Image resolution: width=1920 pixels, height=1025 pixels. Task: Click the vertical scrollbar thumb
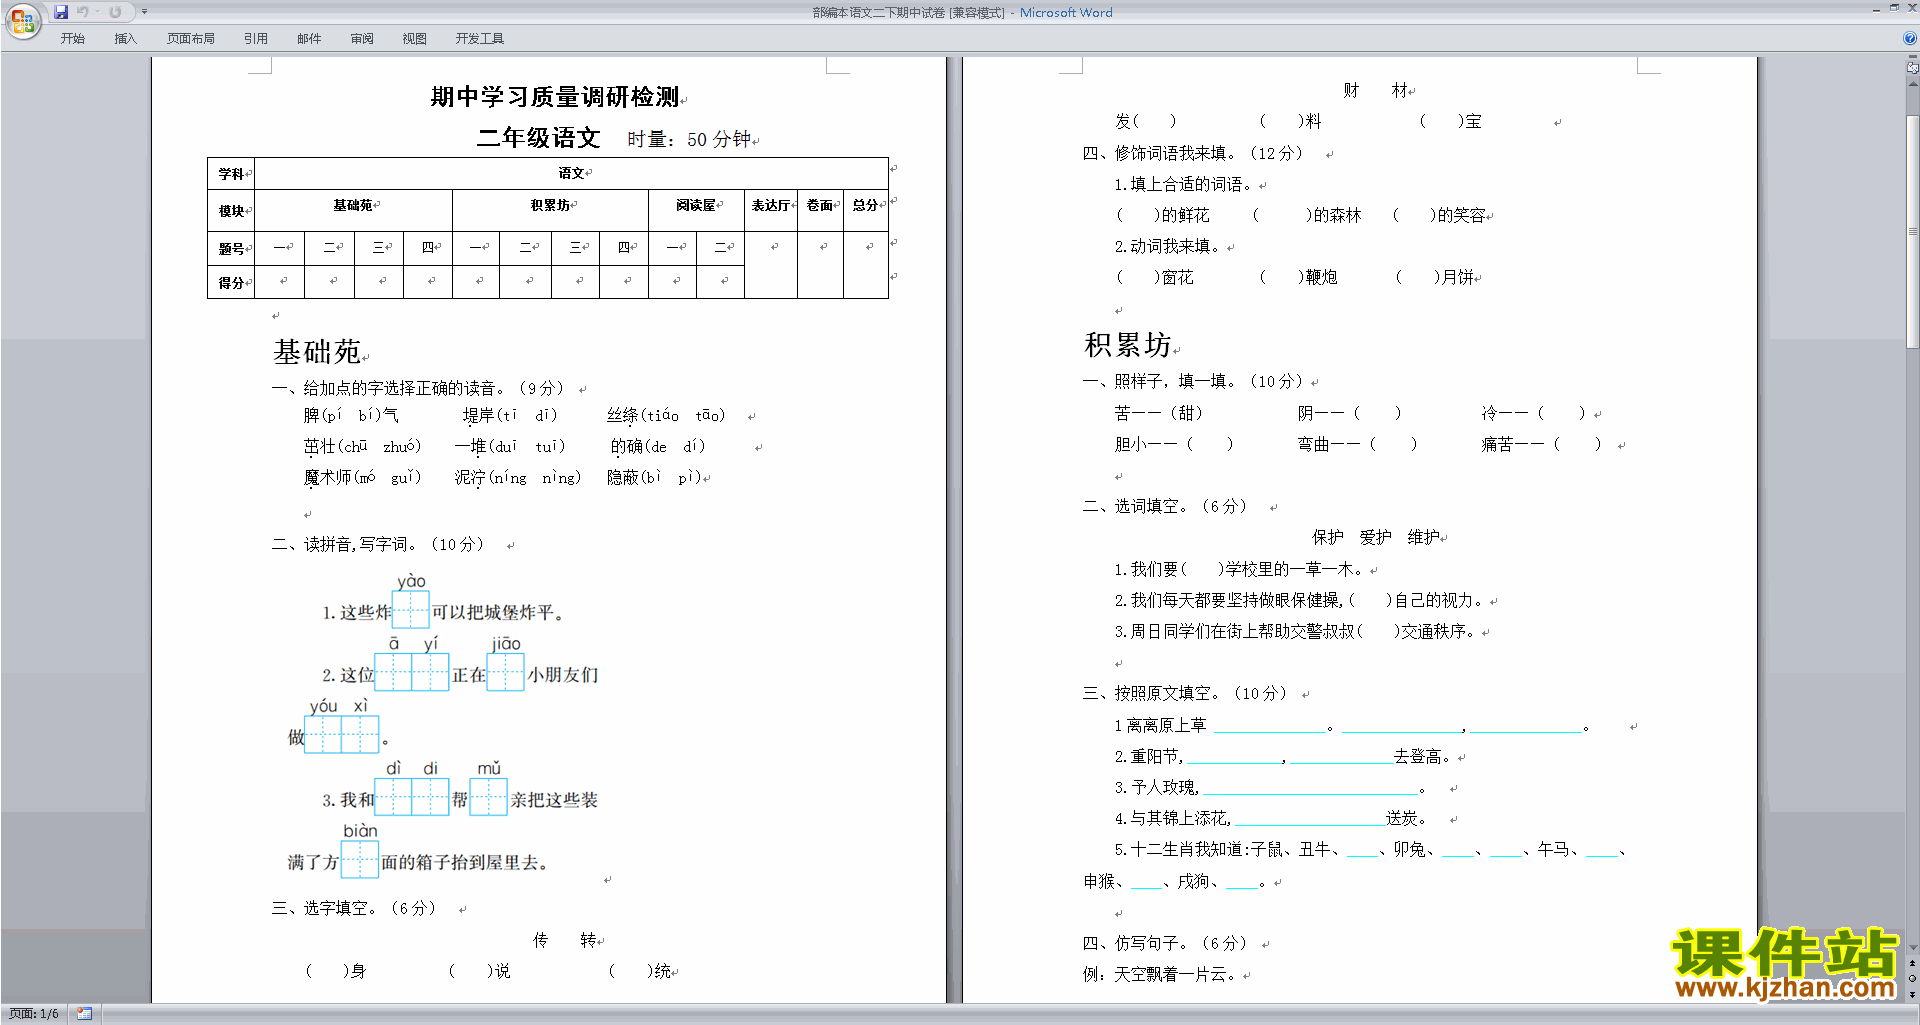[x=1912, y=232]
